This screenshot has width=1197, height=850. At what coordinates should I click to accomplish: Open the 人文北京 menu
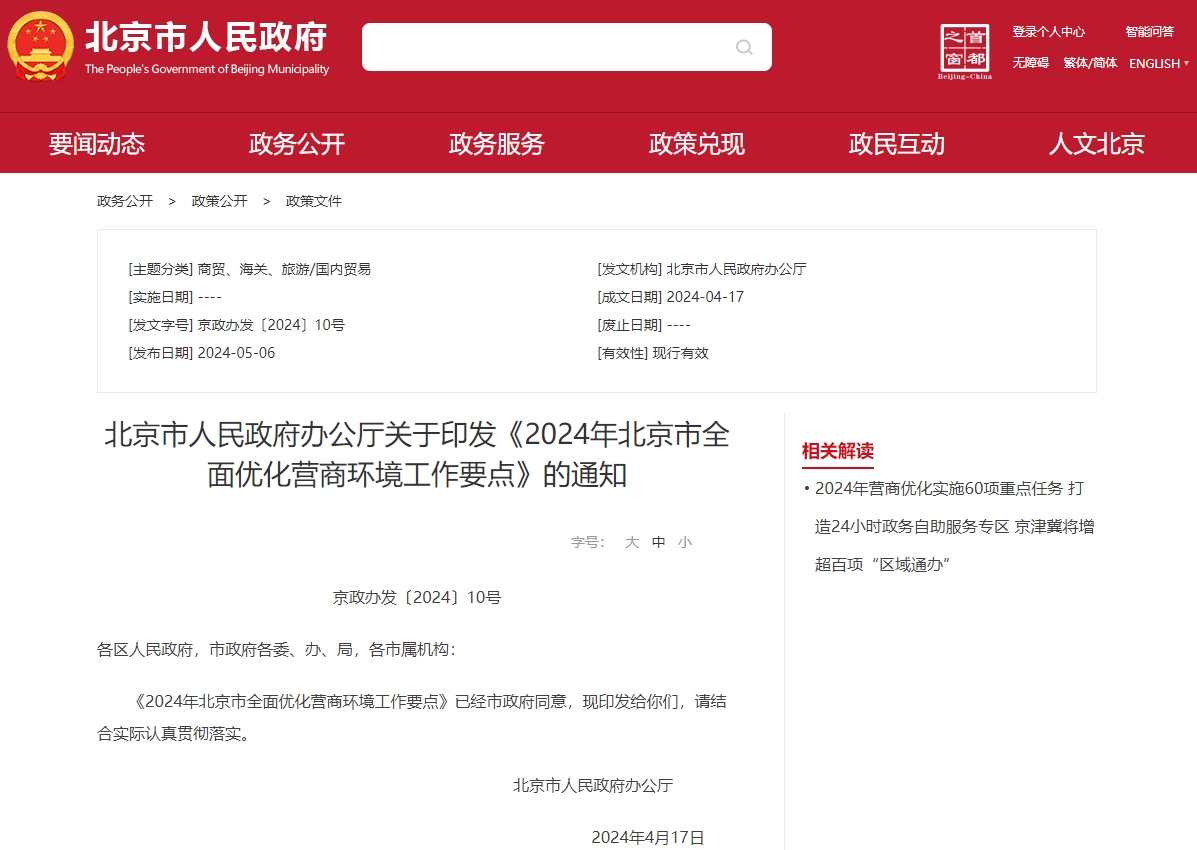coord(1096,143)
